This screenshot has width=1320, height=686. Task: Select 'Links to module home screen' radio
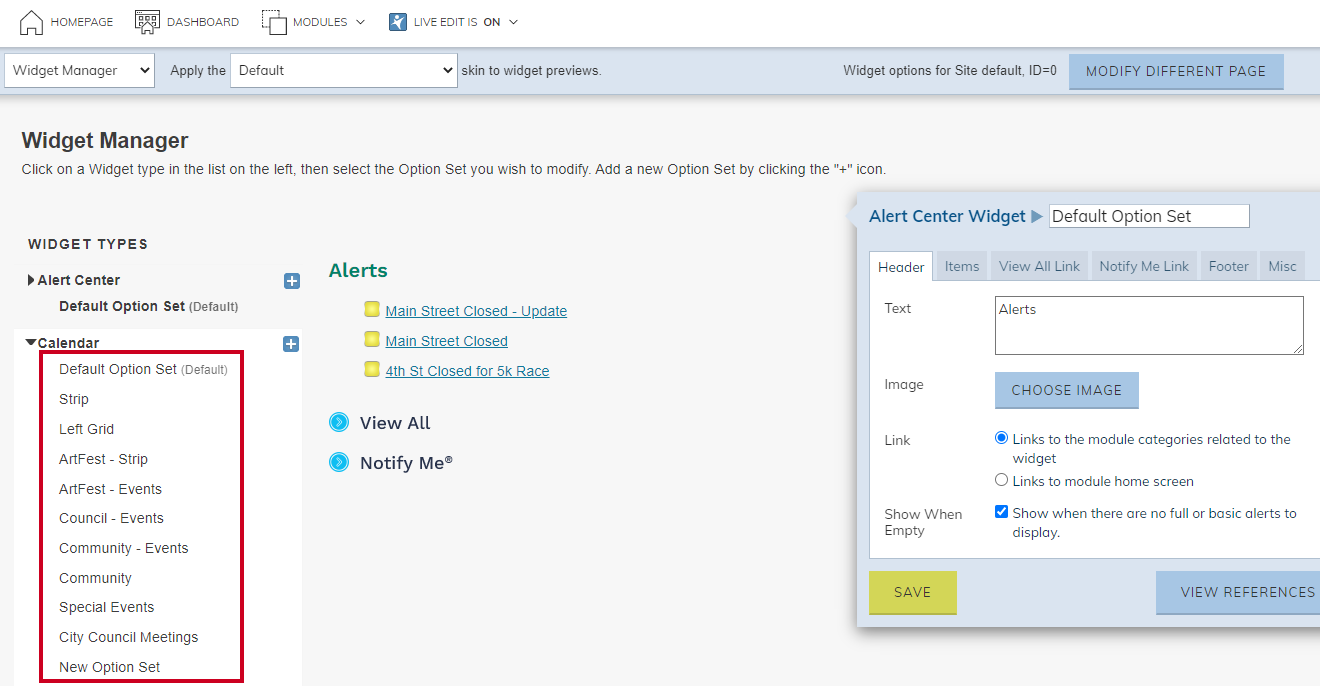pos(1001,480)
